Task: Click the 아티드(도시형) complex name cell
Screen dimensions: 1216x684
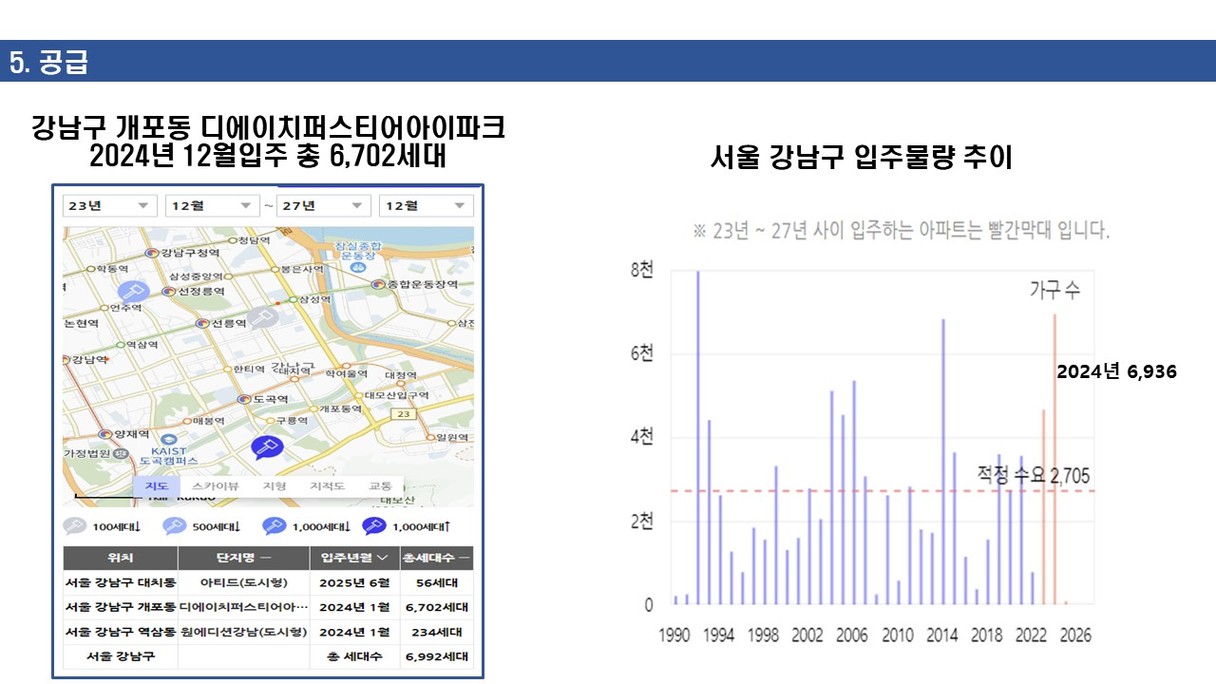Action: (x=245, y=583)
